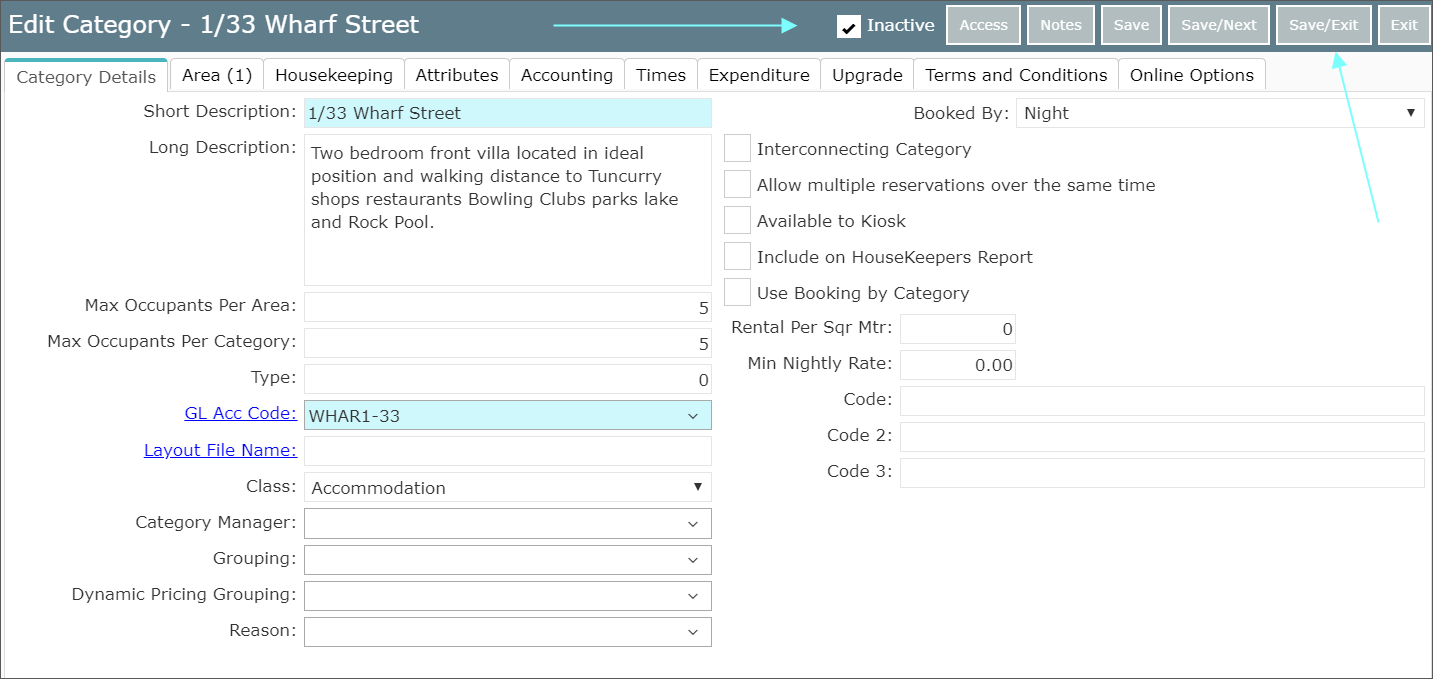Expand the Booked By dropdown
Viewport: 1433px width, 679px height.
pos(1219,113)
